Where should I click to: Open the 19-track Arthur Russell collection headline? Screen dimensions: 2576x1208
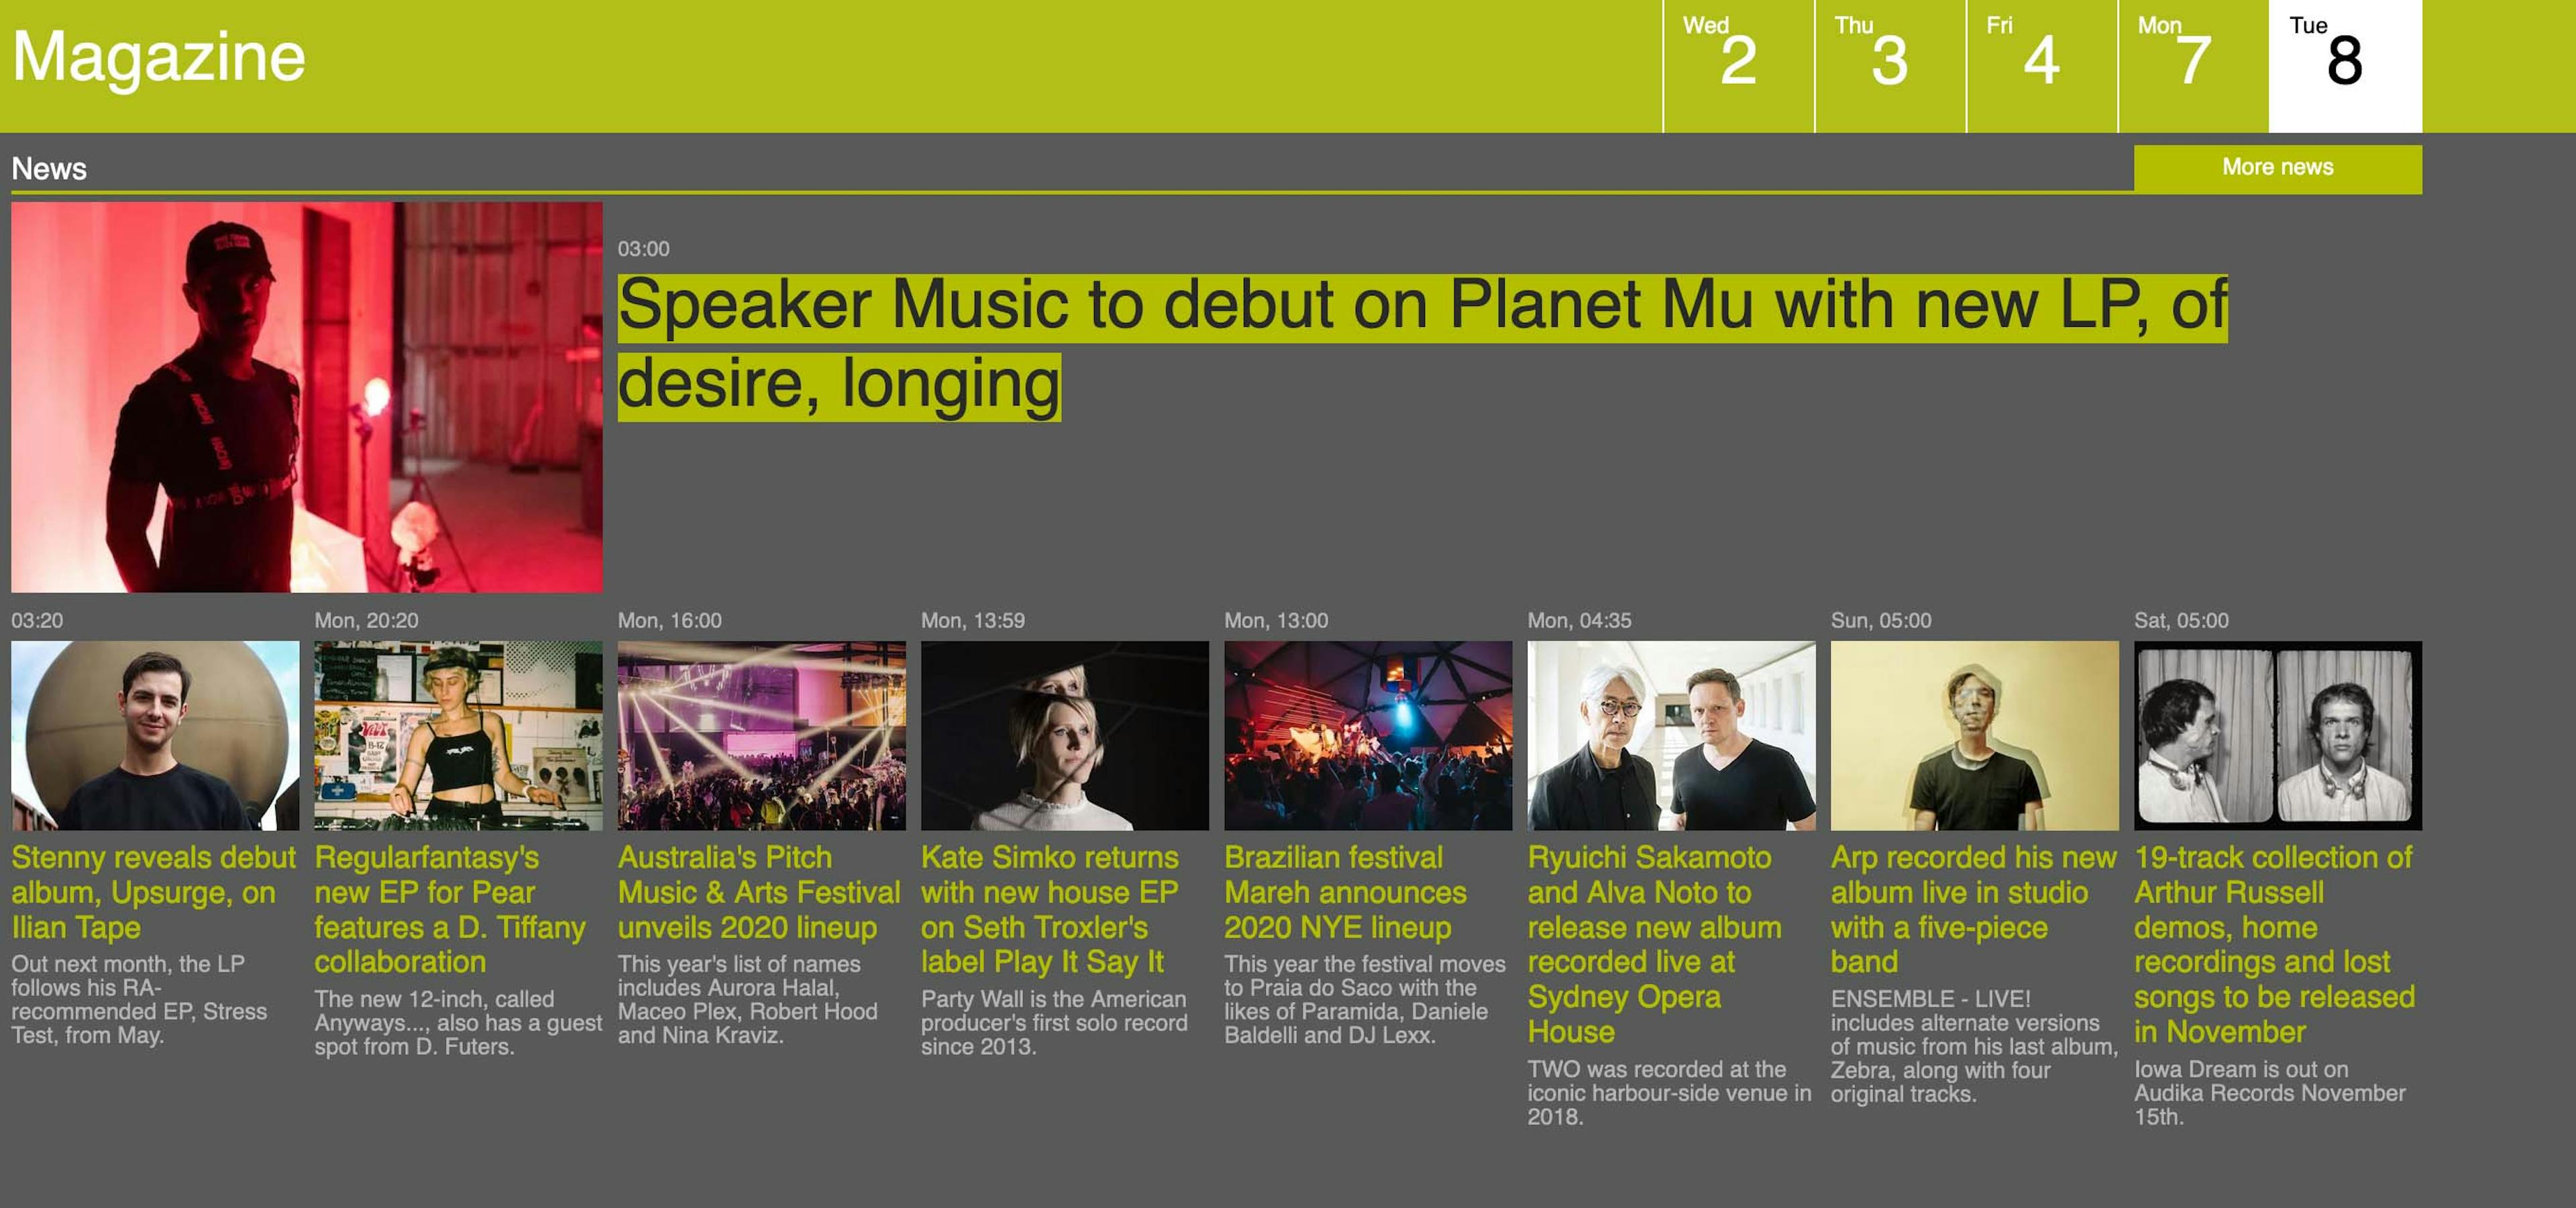point(2274,944)
